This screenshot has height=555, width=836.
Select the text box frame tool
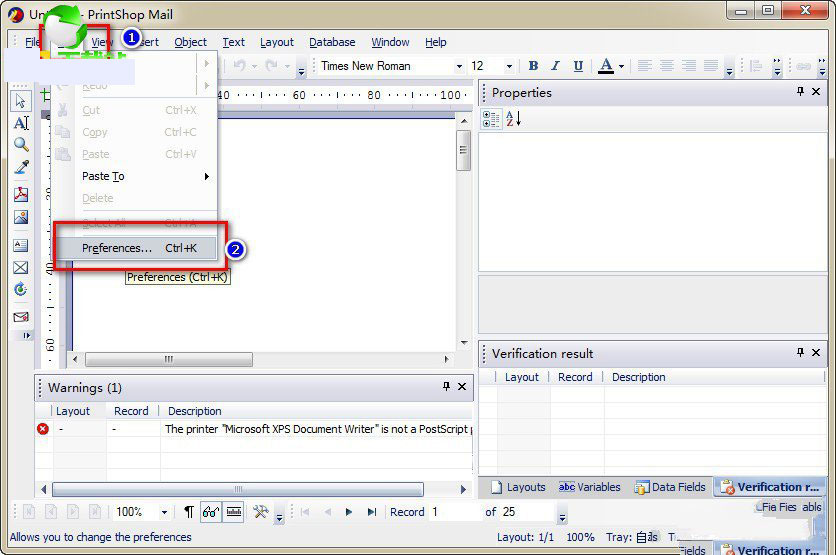click(x=21, y=245)
